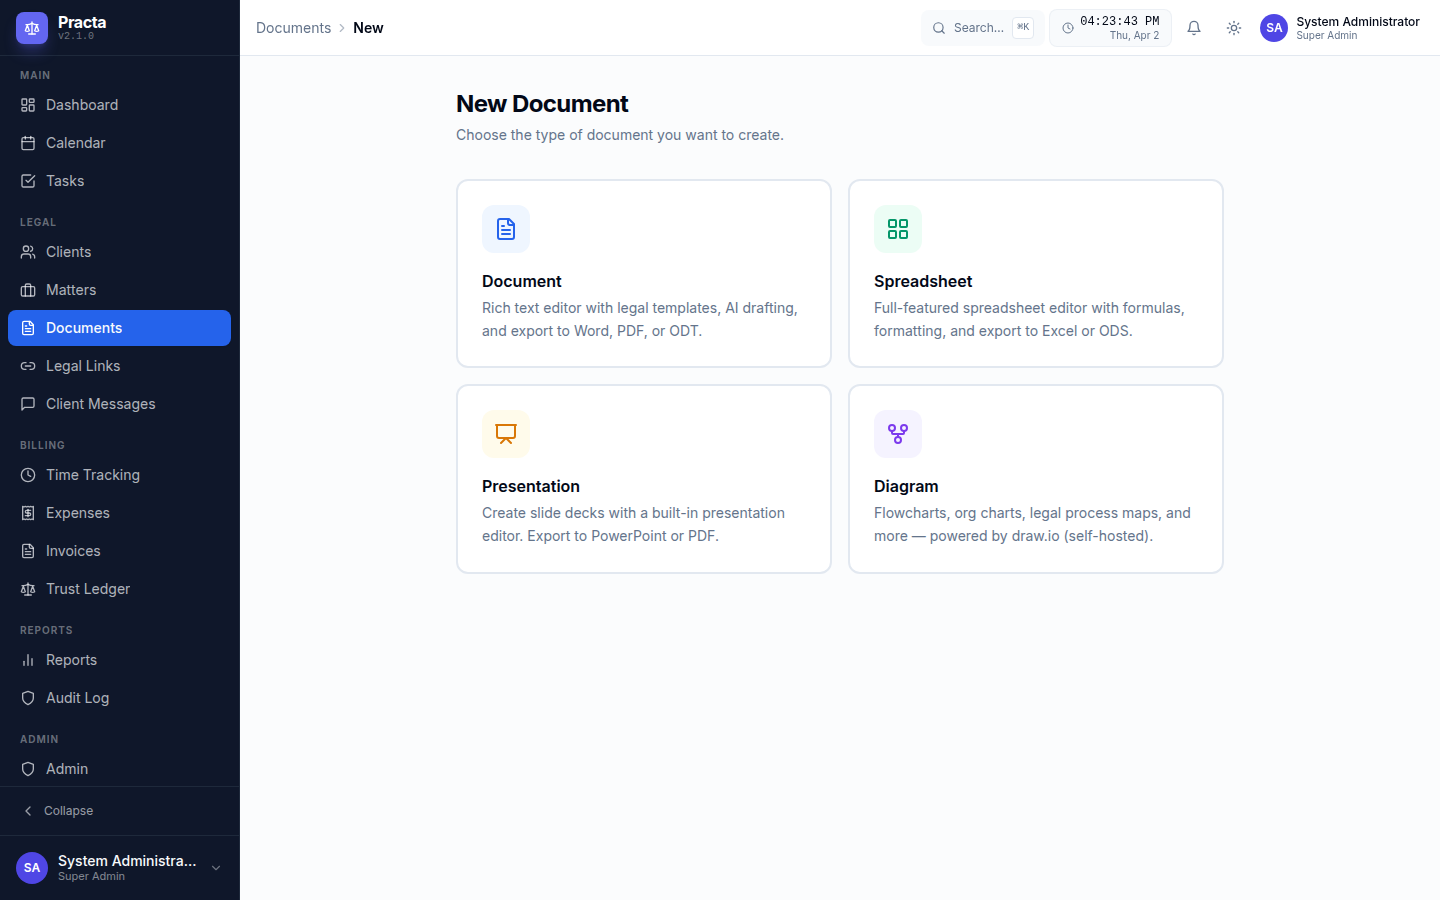This screenshot has height=900, width=1440.
Task: Click the notification bell icon
Action: [1193, 28]
